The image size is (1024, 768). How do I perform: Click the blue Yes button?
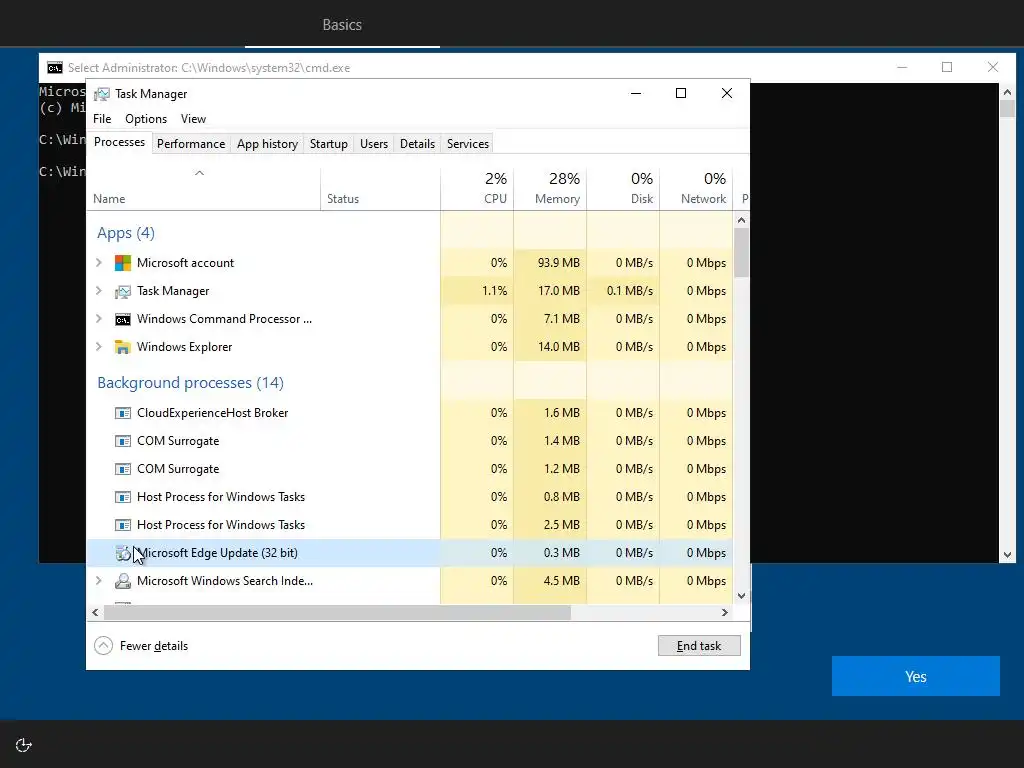click(x=916, y=677)
